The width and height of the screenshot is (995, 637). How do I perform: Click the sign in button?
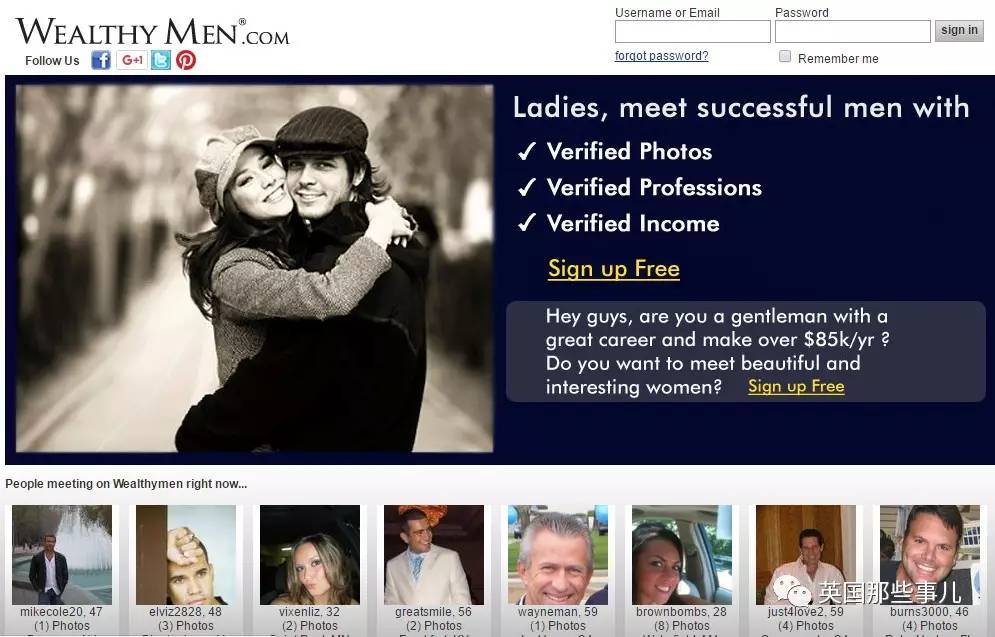(959, 30)
